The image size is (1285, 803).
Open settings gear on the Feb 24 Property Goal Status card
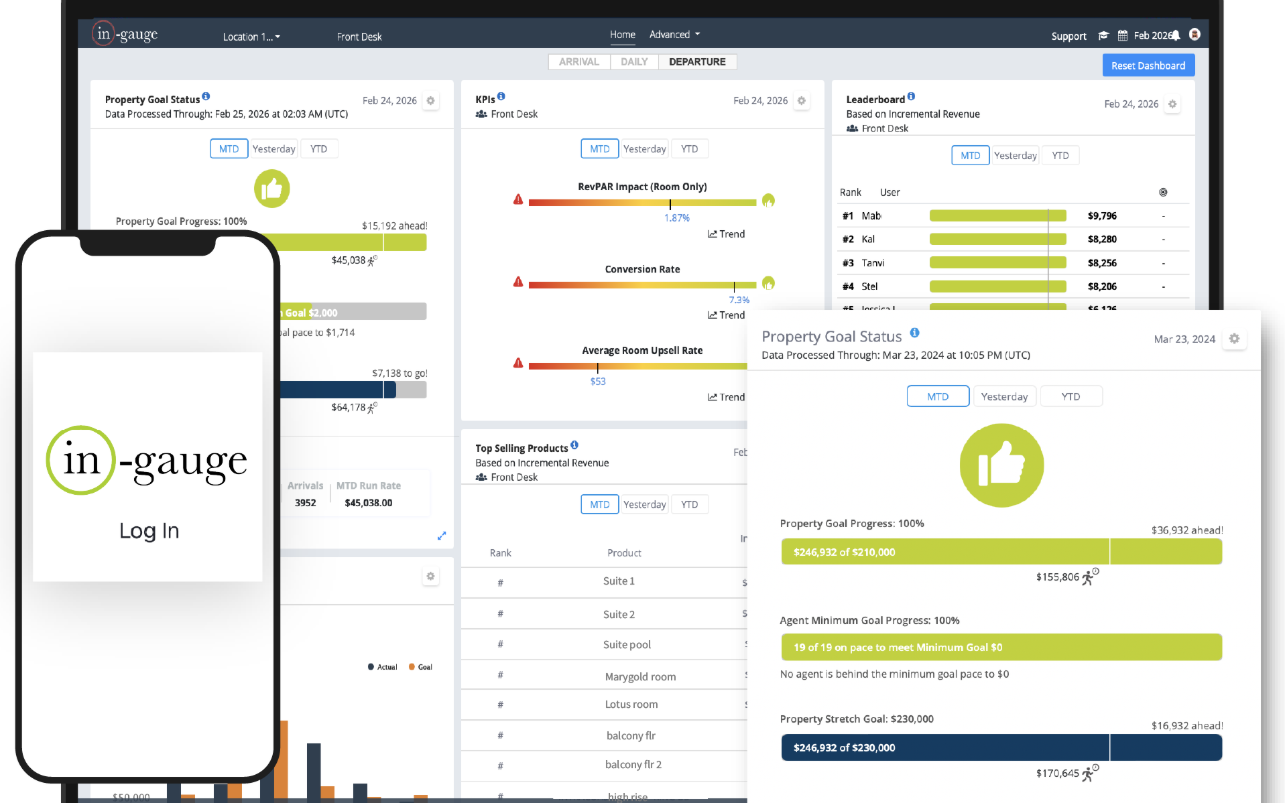431,101
